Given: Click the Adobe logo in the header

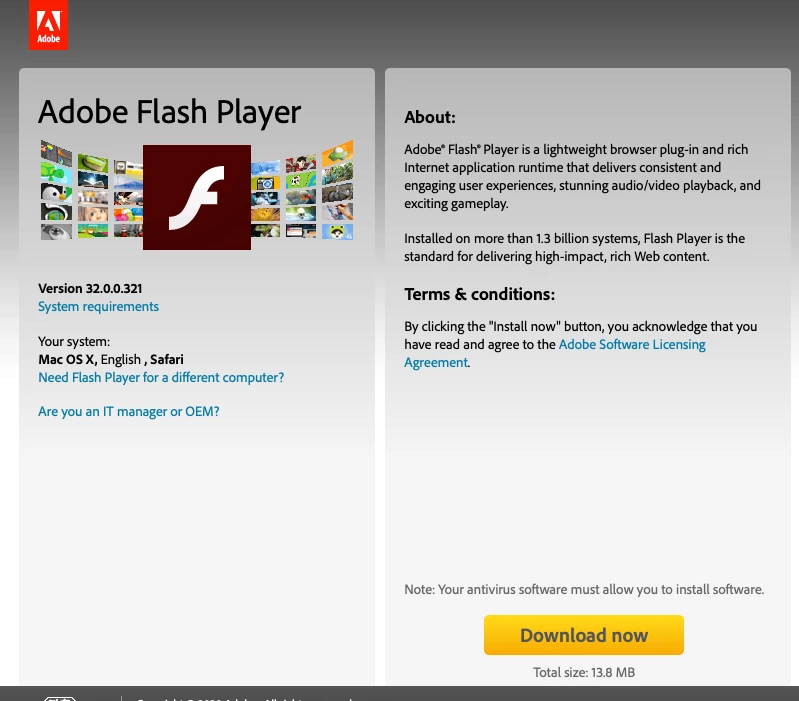Looking at the screenshot, I should [x=48, y=25].
